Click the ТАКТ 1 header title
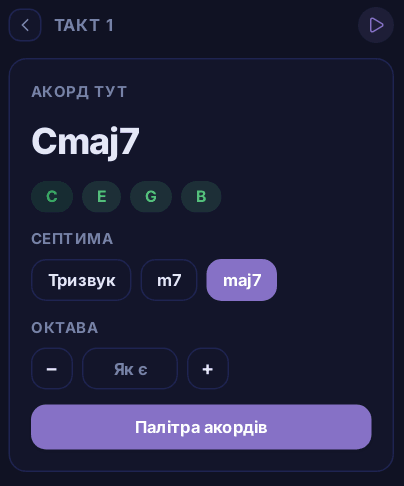 coord(84,25)
